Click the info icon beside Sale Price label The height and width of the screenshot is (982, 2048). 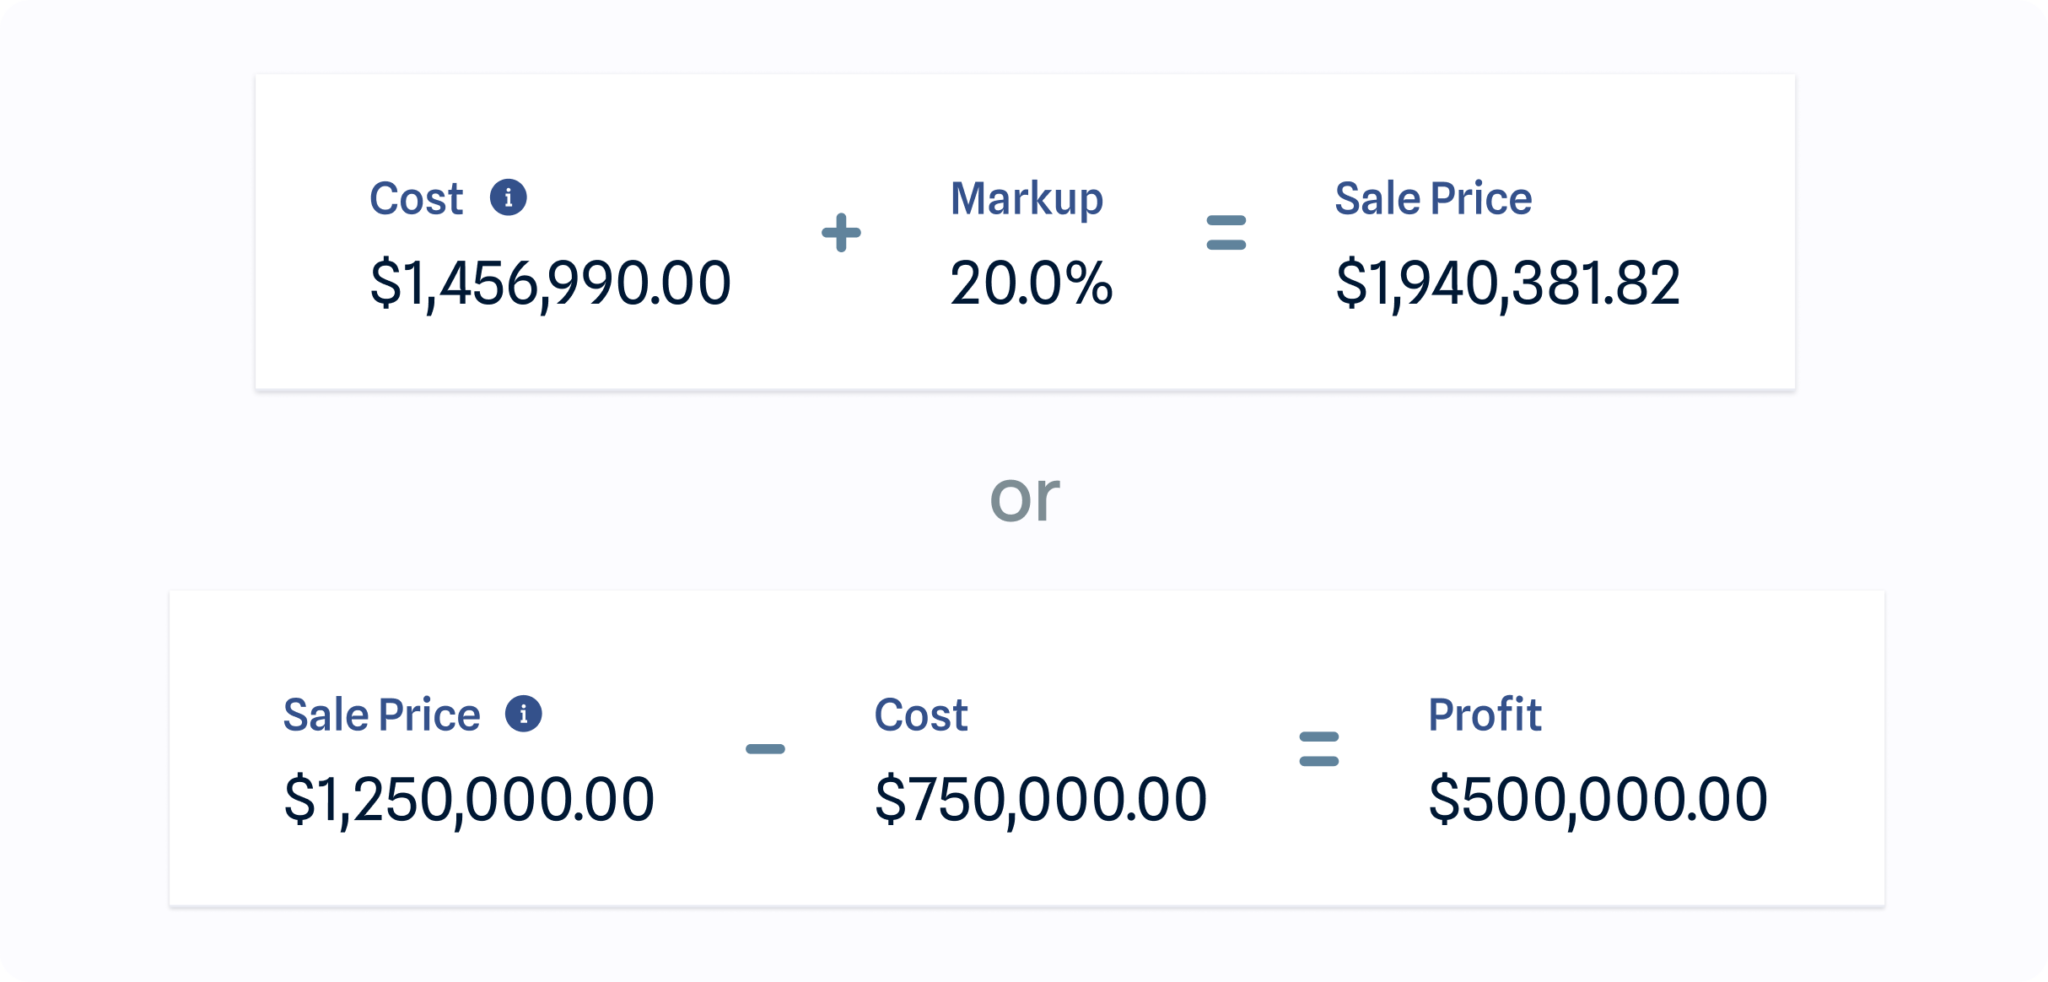point(523,714)
